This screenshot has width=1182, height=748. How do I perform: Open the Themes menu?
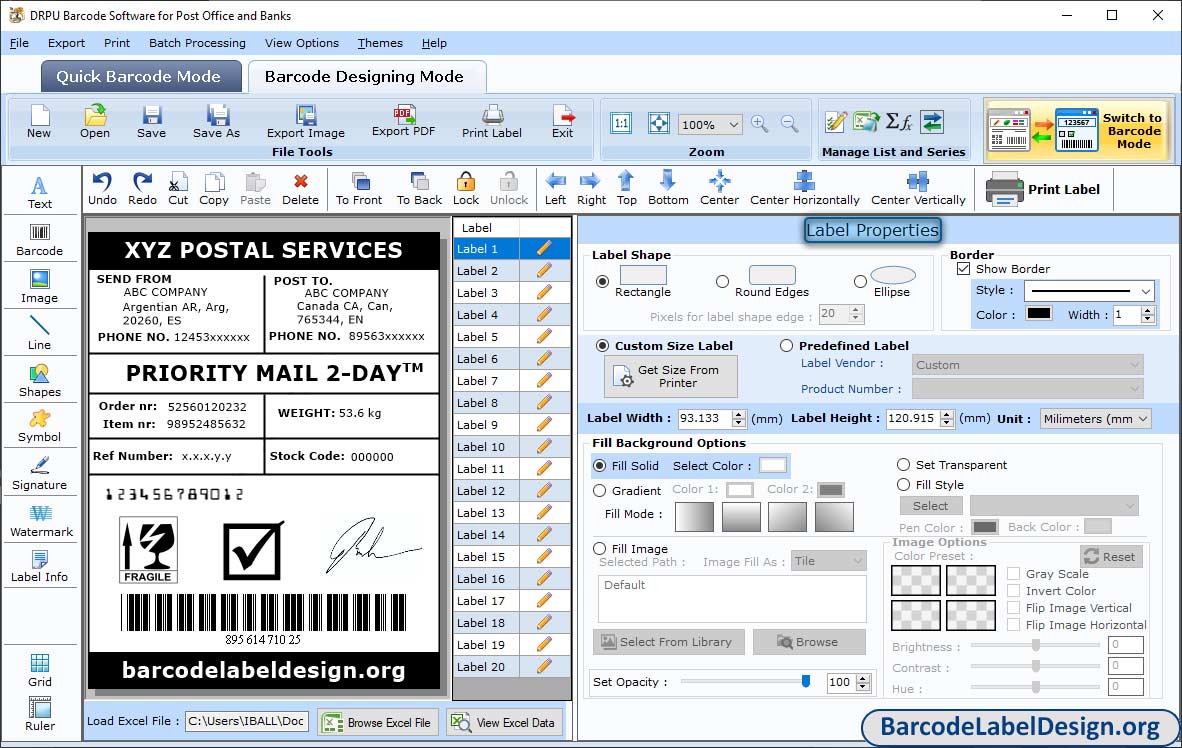click(380, 43)
